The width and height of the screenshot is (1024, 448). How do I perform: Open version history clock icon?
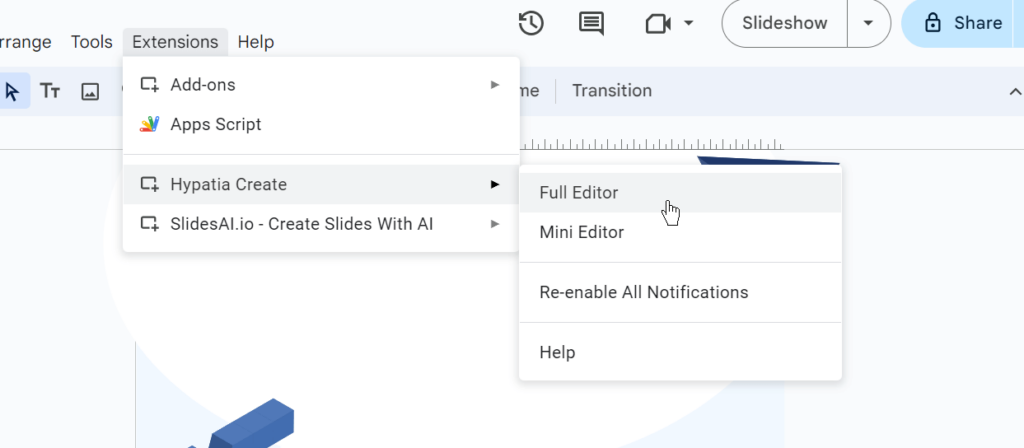coord(531,23)
